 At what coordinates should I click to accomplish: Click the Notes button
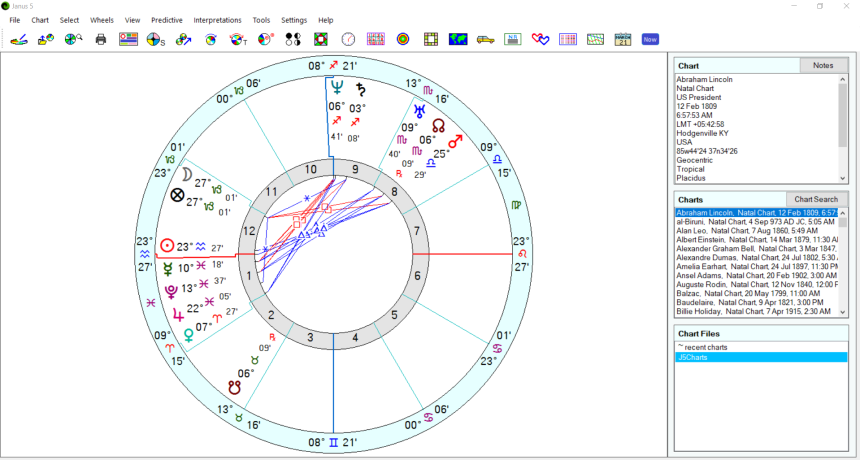pos(822,66)
